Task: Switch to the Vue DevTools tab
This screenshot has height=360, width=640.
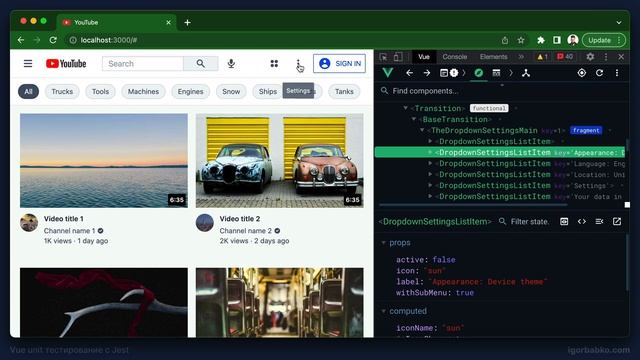Action: coord(424,57)
